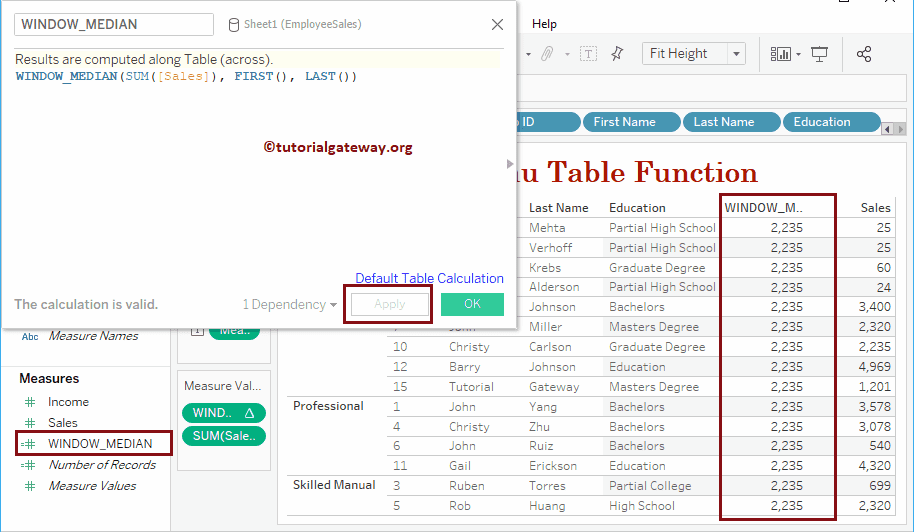The height and width of the screenshot is (532, 914).
Task: Click the icon beside Number of Records
Action: pyautogui.click(x=29, y=465)
